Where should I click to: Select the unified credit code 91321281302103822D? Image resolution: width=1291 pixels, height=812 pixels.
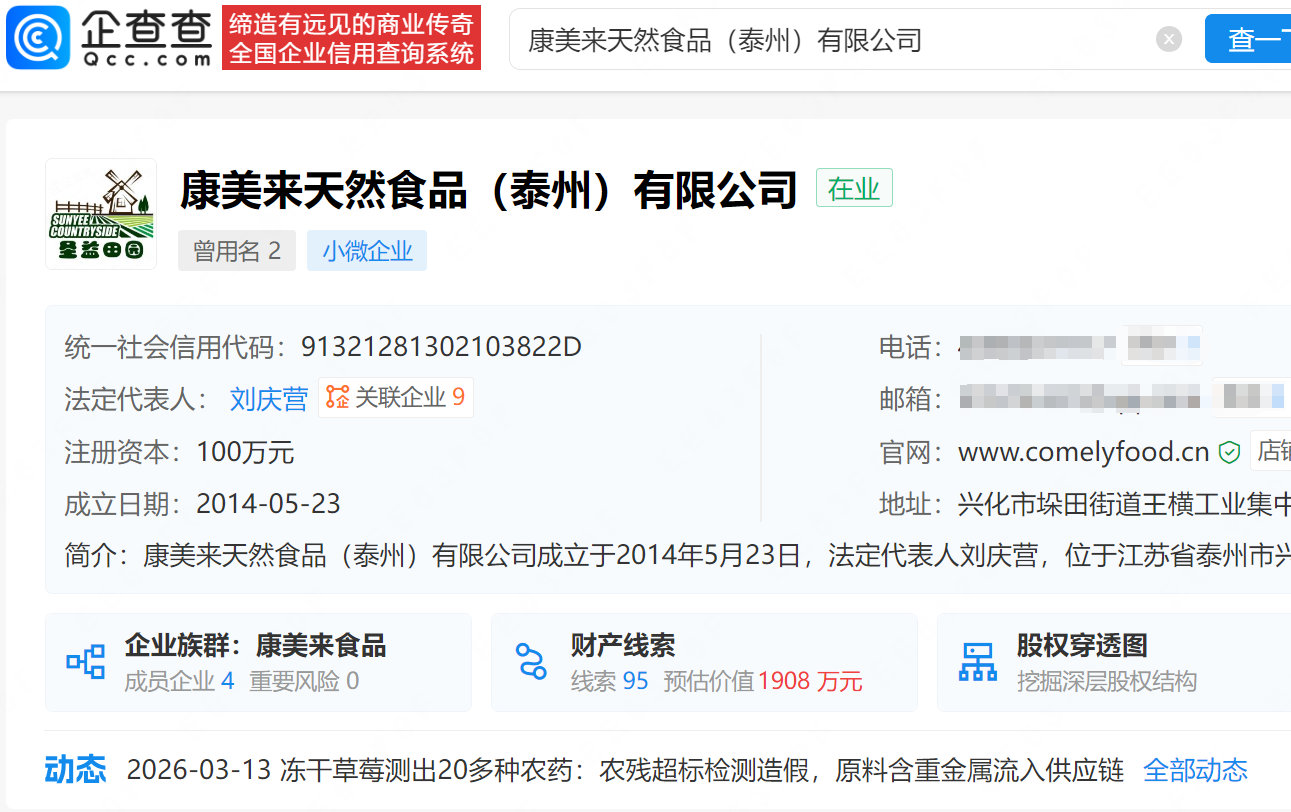tap(441, 347)
